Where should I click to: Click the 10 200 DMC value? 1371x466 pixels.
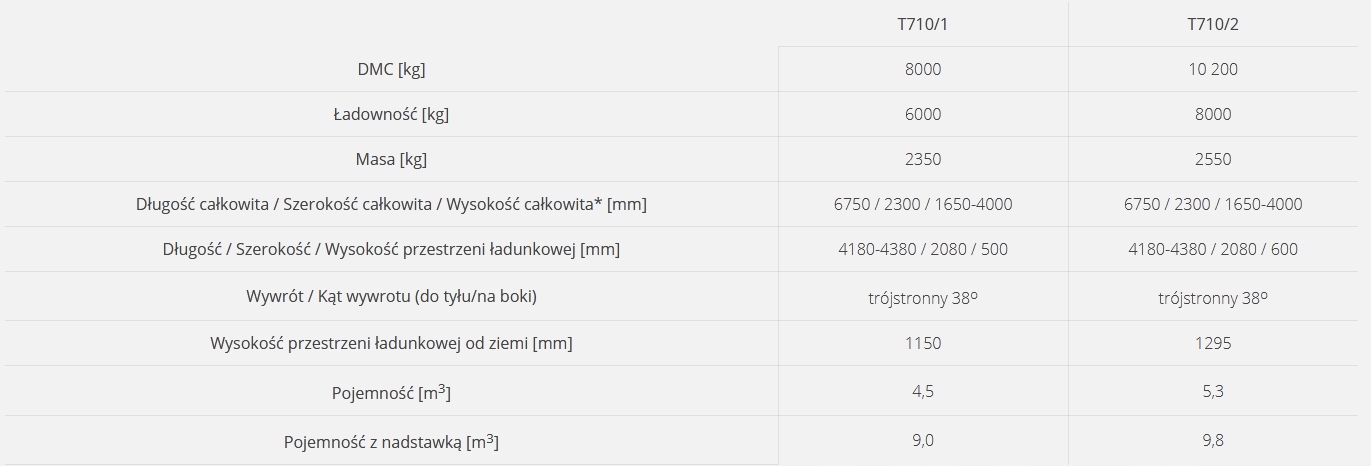pos(1212,69)
